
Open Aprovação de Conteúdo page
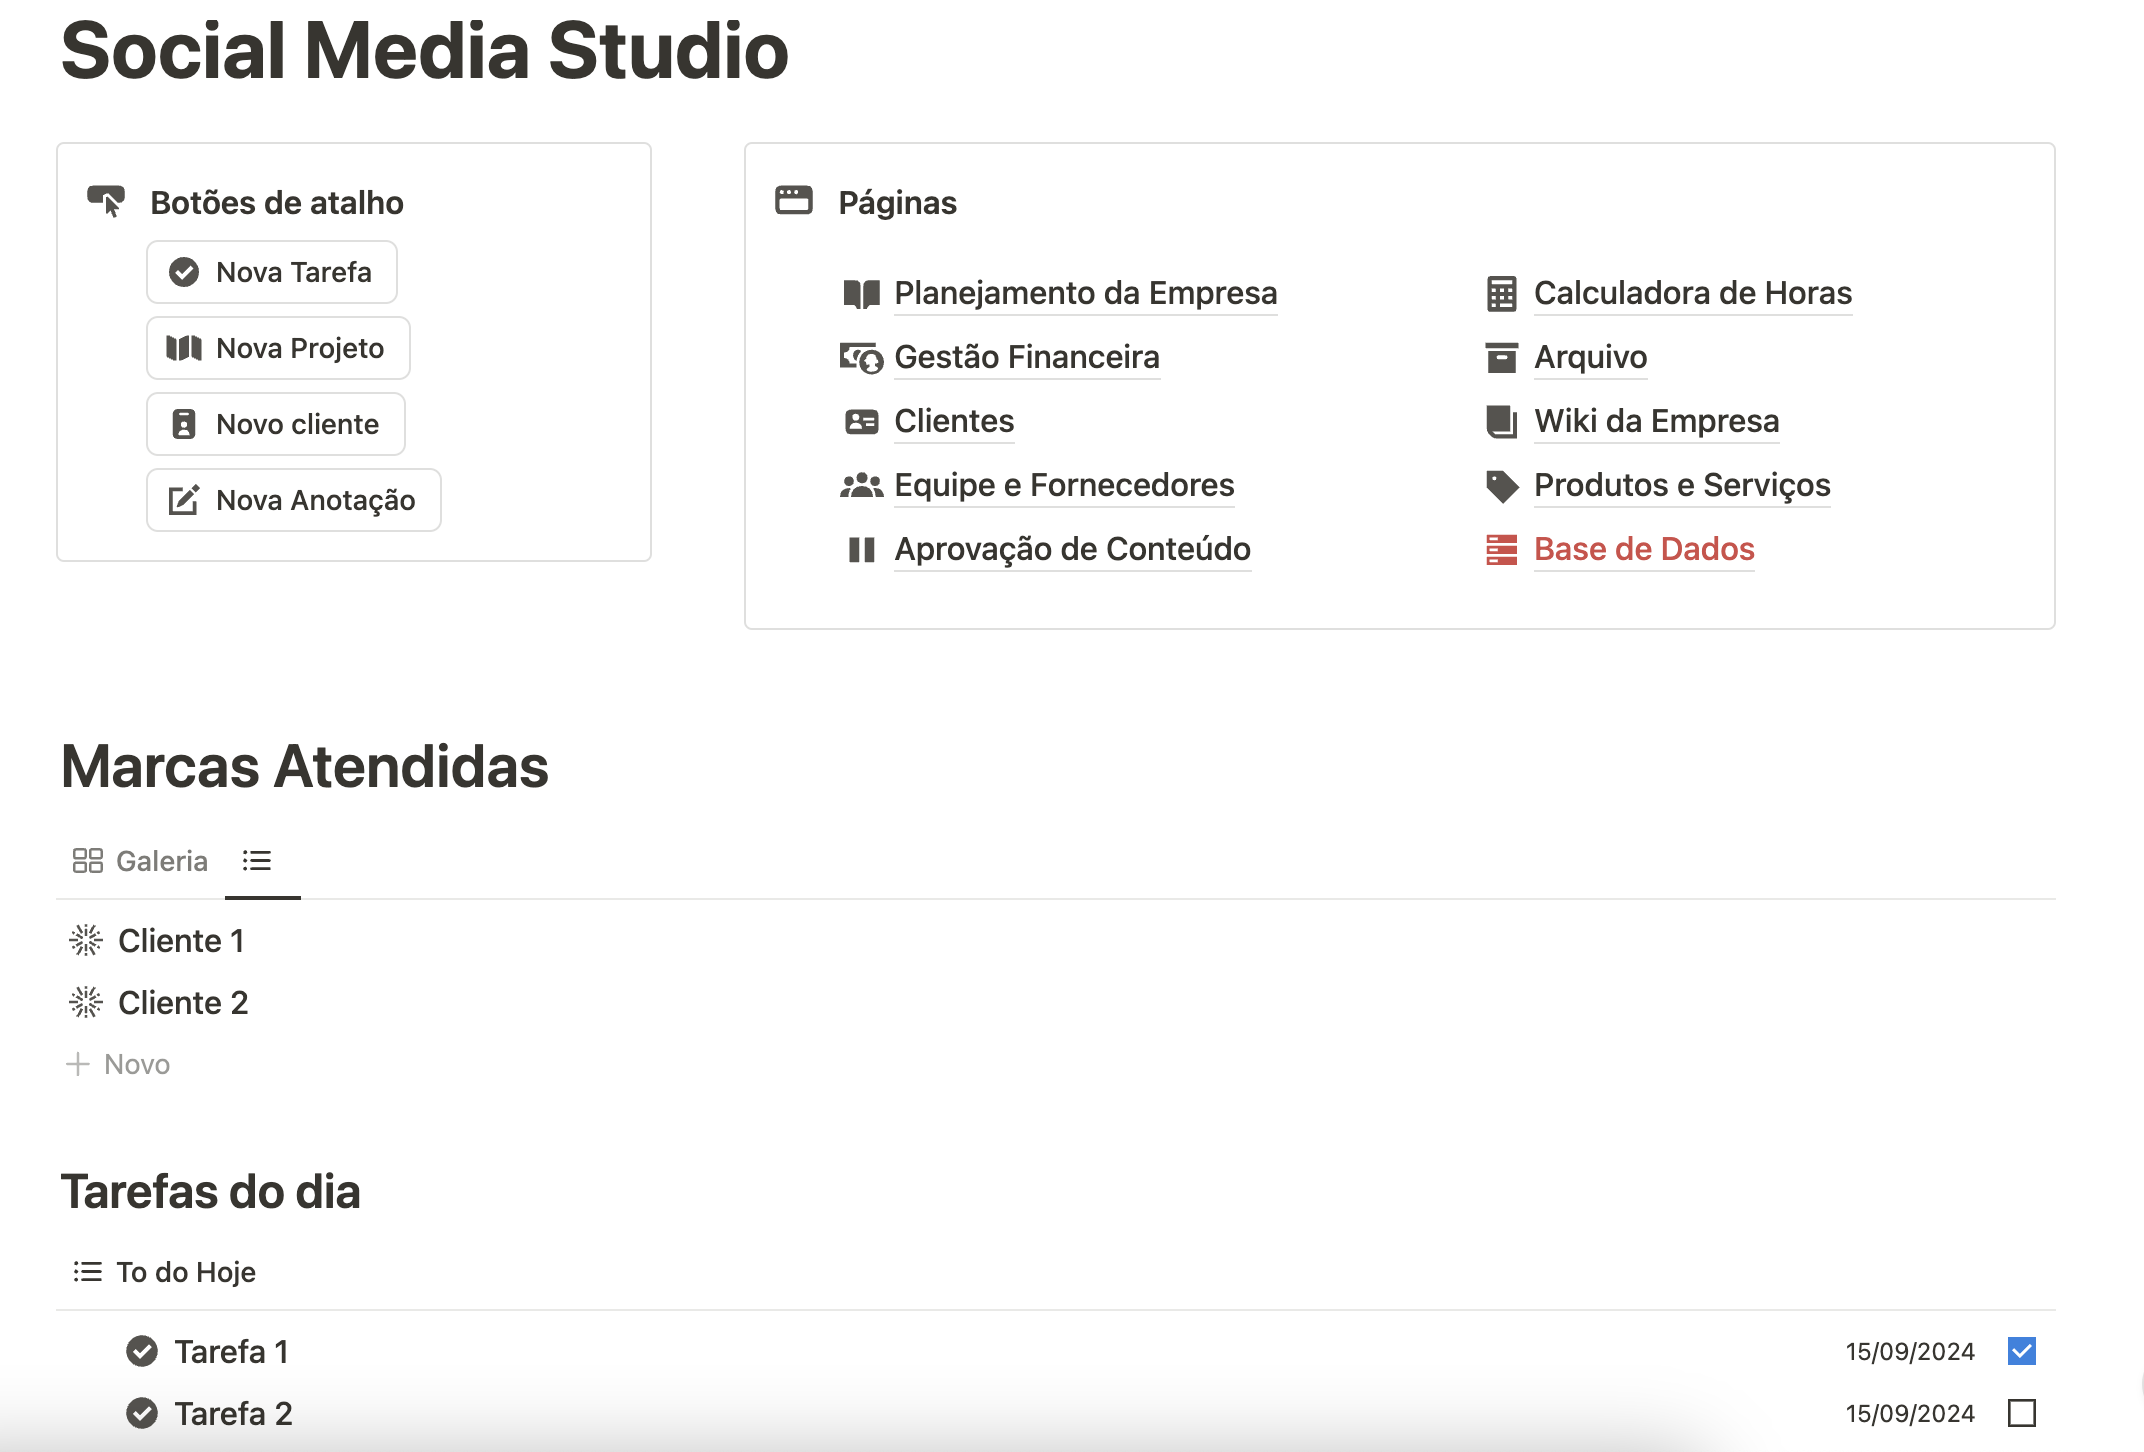1072,549
